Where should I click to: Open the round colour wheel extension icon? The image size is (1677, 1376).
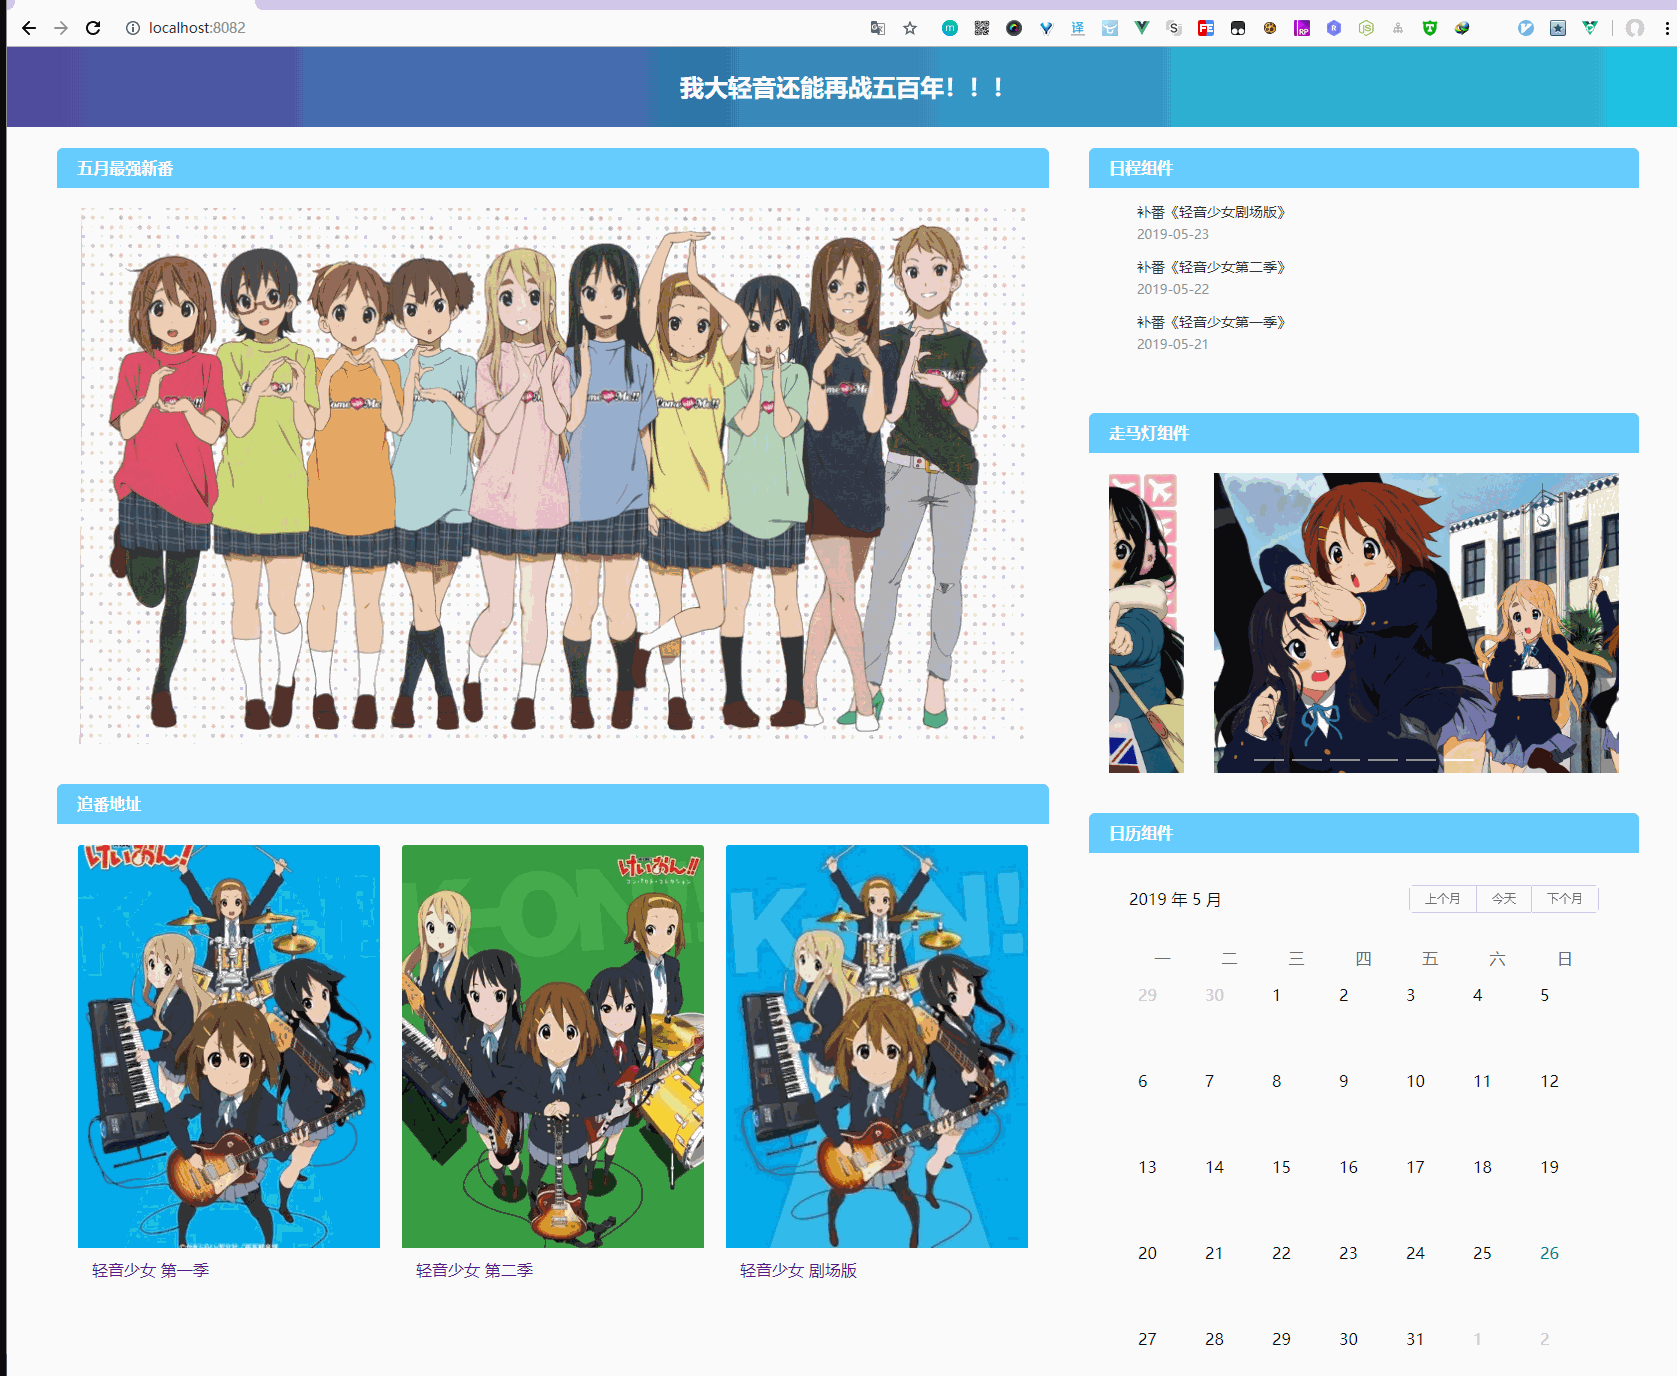click(x=1014, y=28)
